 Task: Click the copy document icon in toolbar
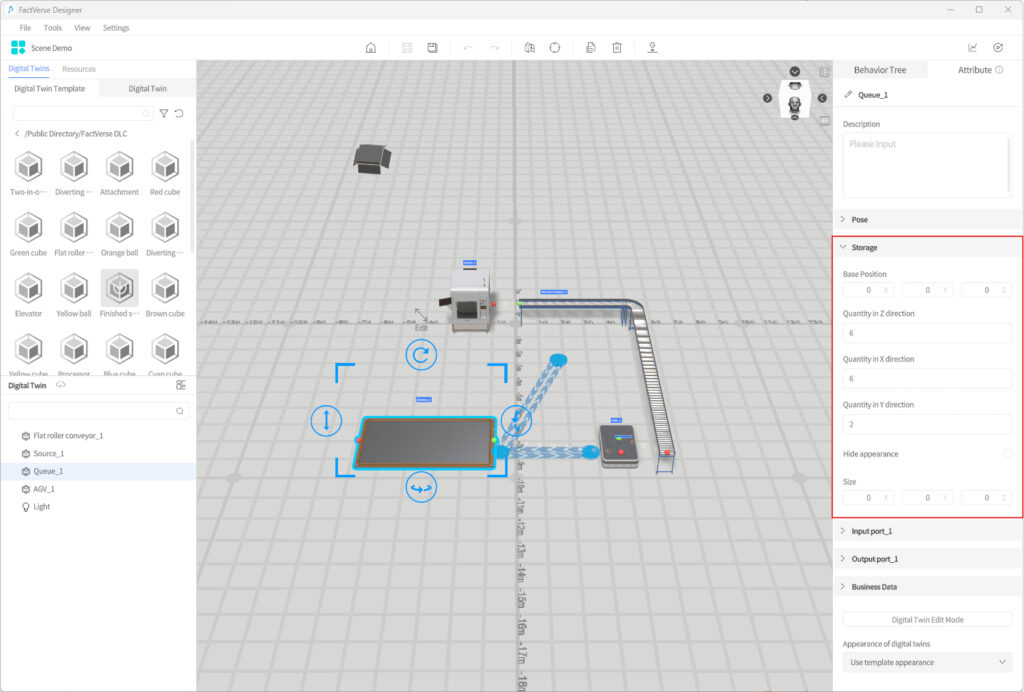click(590, 48)
